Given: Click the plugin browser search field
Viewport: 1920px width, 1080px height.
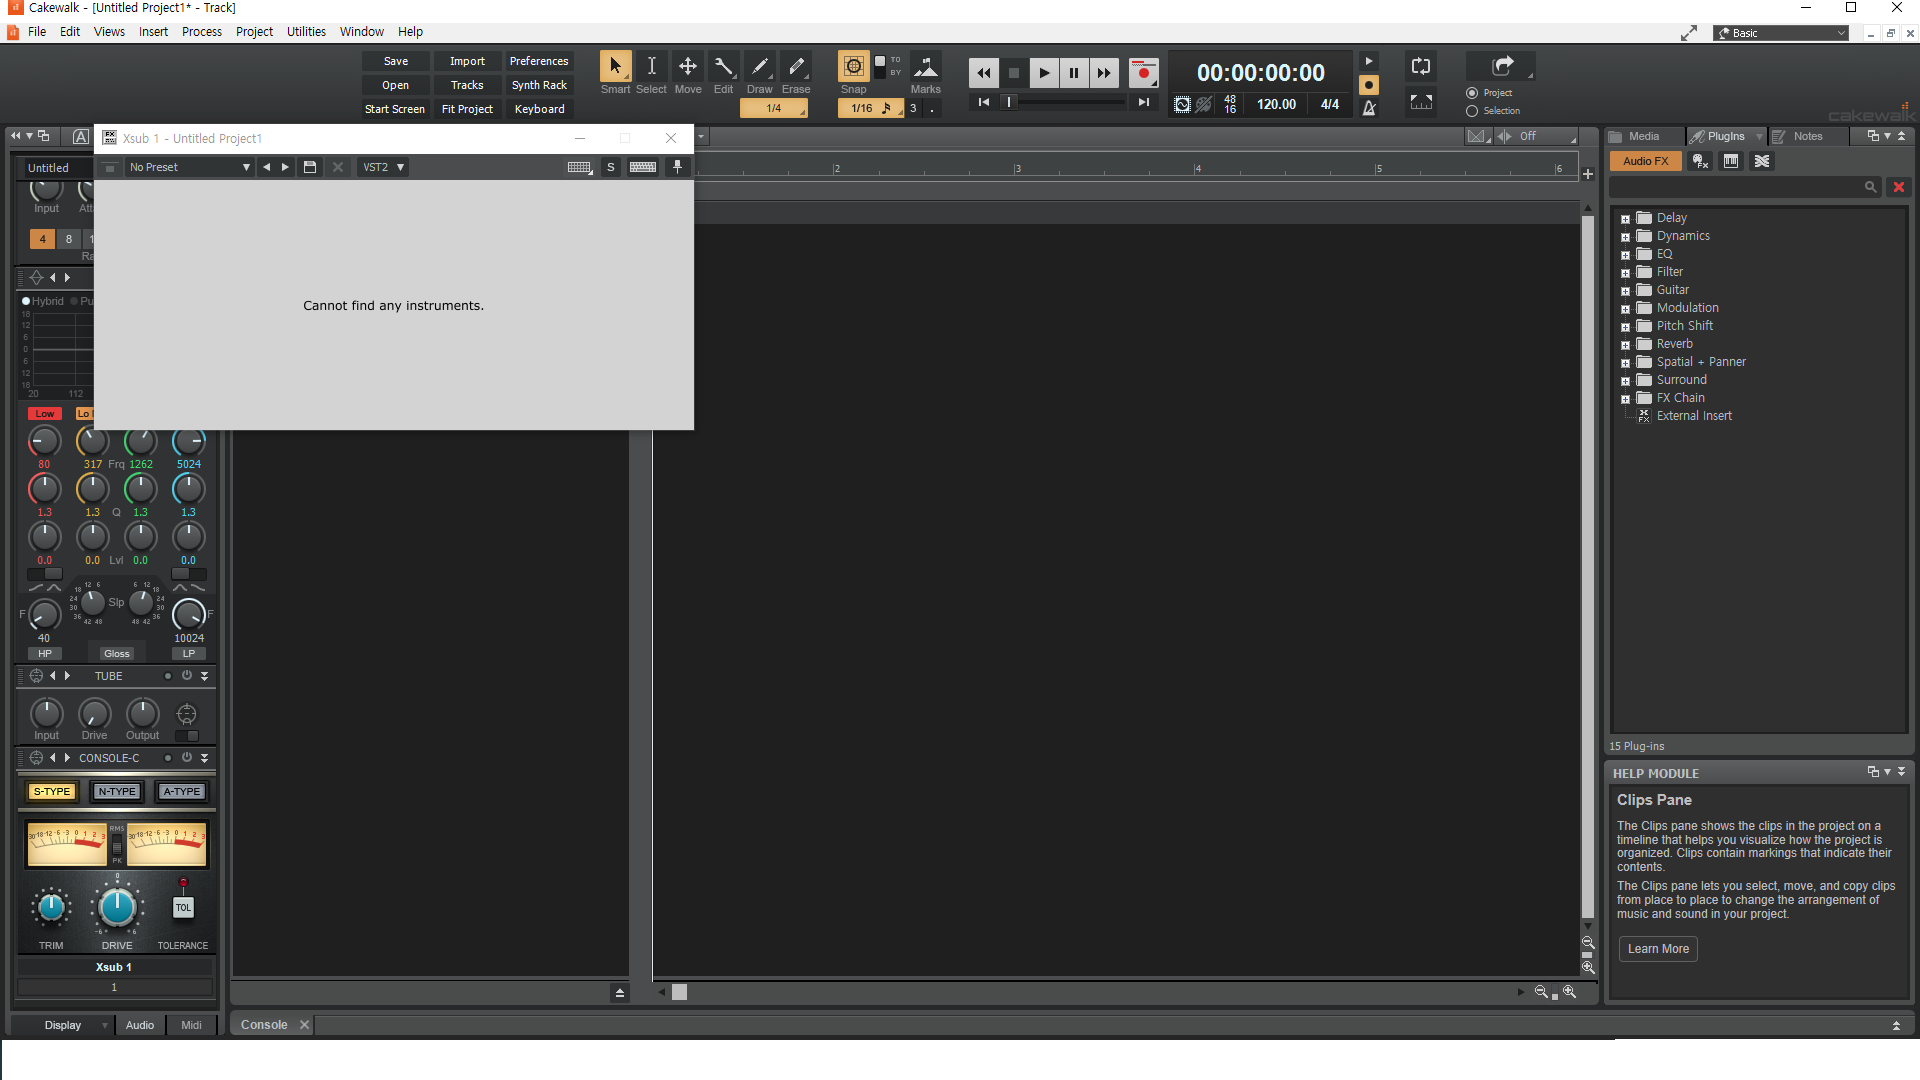Looking at the screenshot, I should point(1735,187).
